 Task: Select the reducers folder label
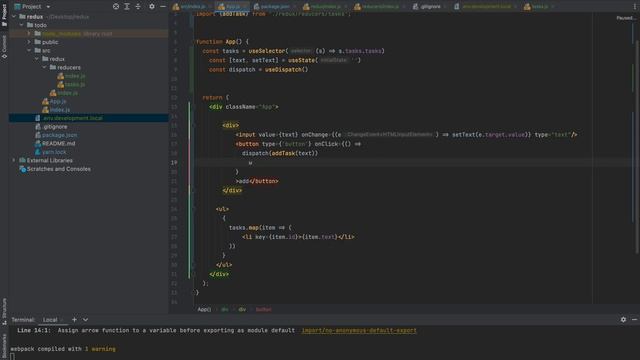[69, 67]
